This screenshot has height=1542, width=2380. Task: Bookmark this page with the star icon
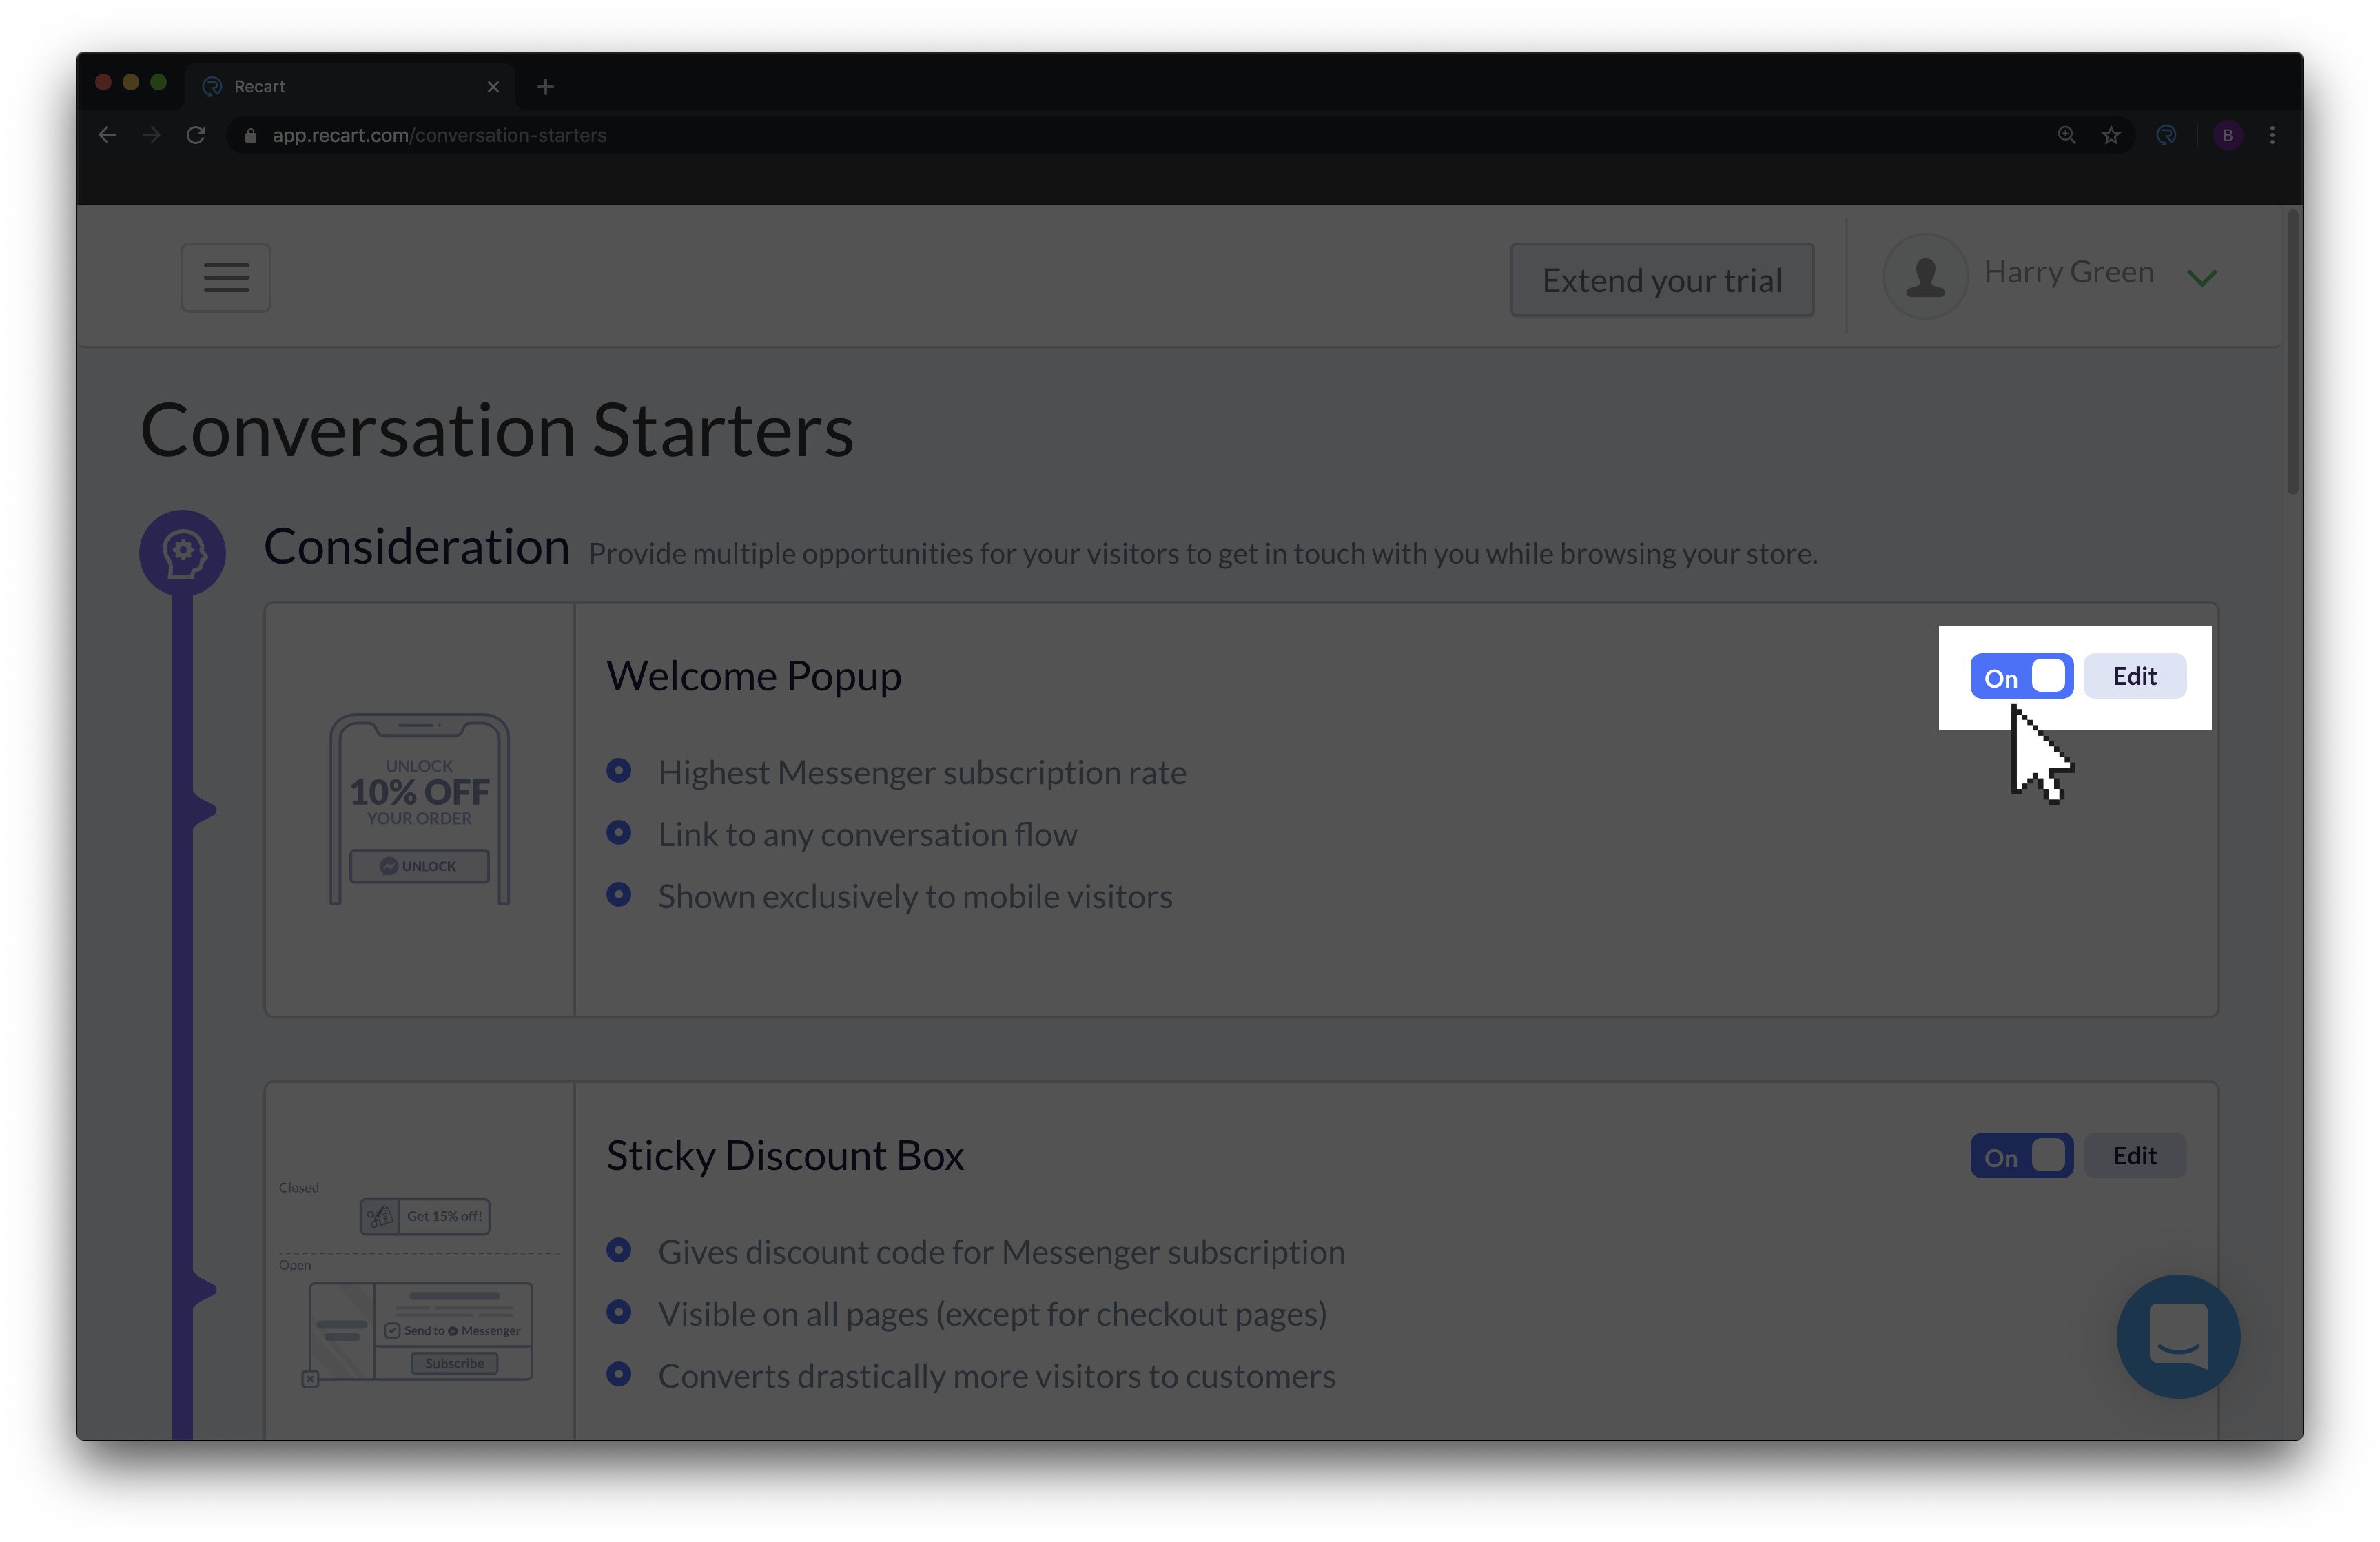click(x=2111, y=135)
